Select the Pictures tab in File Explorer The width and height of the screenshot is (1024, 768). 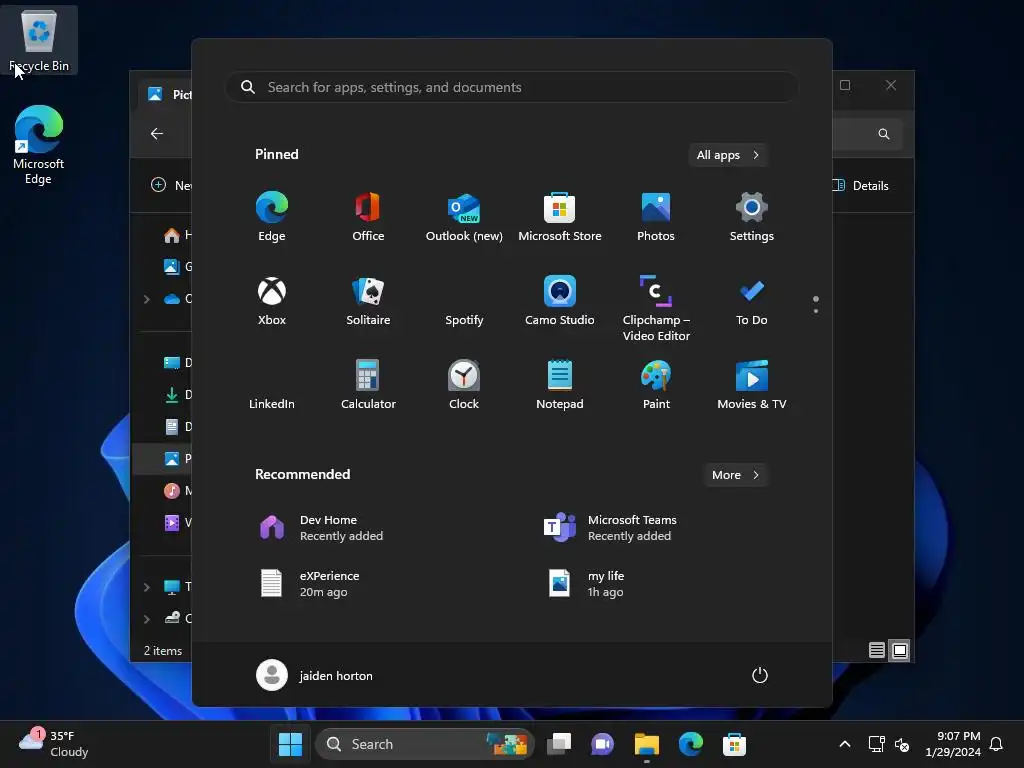point(167,95)
